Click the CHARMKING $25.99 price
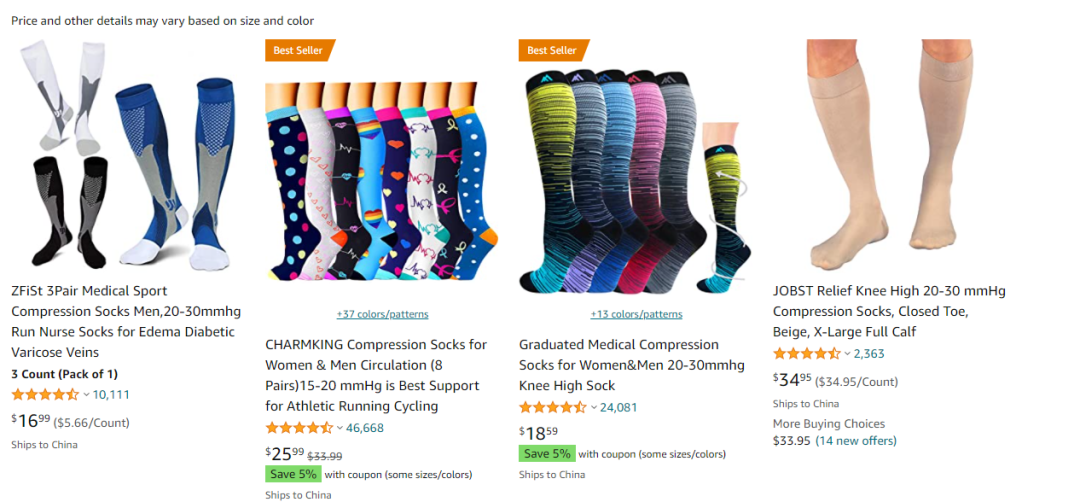The image size is (1080, 502). pos(285,453)
